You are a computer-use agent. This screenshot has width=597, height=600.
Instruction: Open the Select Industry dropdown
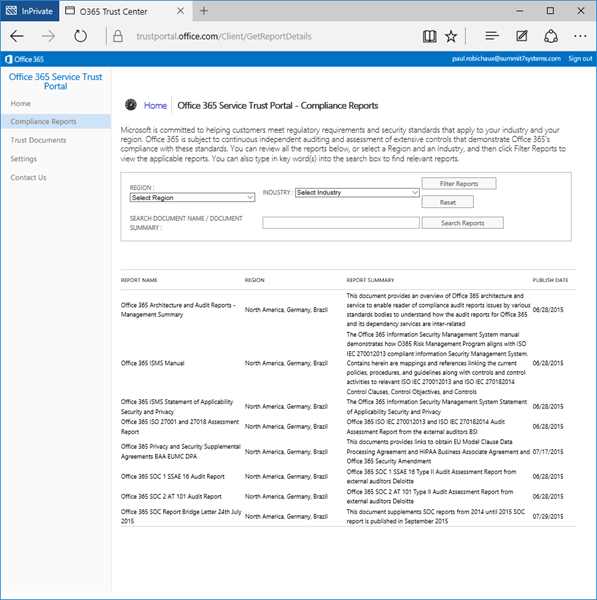(357, 192)
